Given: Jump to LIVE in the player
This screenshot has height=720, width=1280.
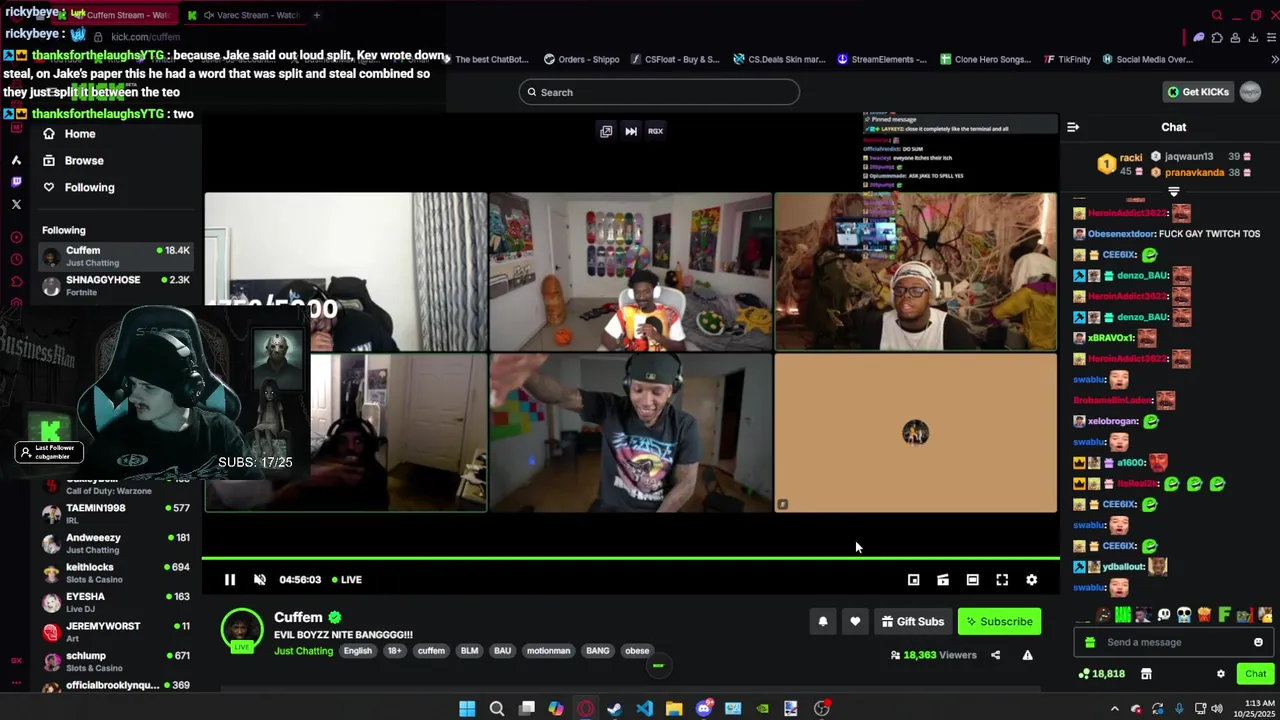Looking at the screenshot, I should 346,580.
